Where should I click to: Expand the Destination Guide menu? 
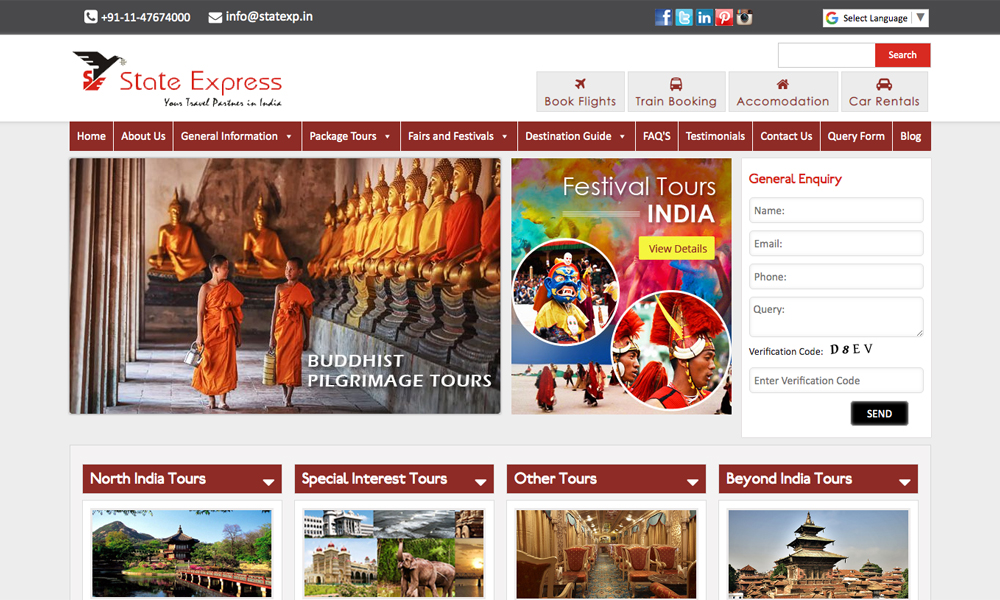pyautogui.click(x=576, y=136)
